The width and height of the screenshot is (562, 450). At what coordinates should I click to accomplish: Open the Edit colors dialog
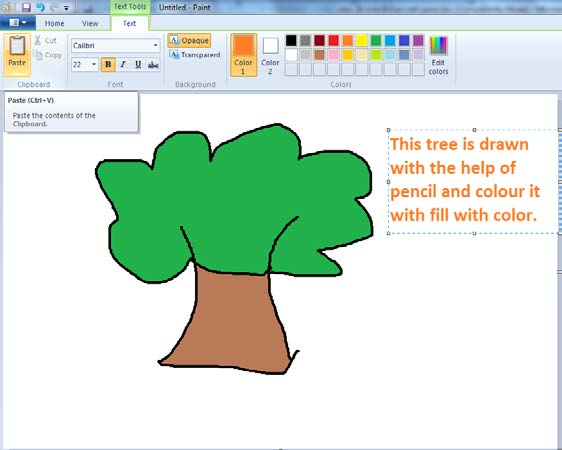(x=438, y=55)
